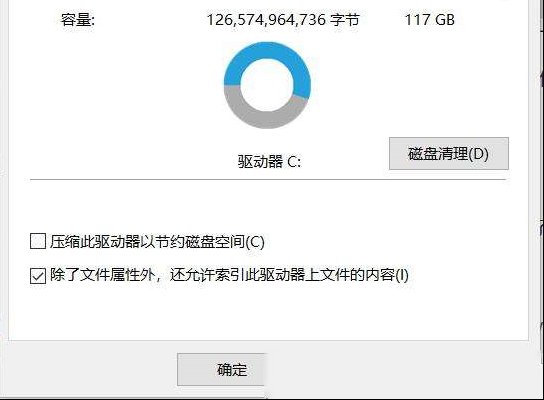Click the 驱动器 C: drive label
Image resolution: width=544 pixels, height=400 pixels.
tap(269, 161)
